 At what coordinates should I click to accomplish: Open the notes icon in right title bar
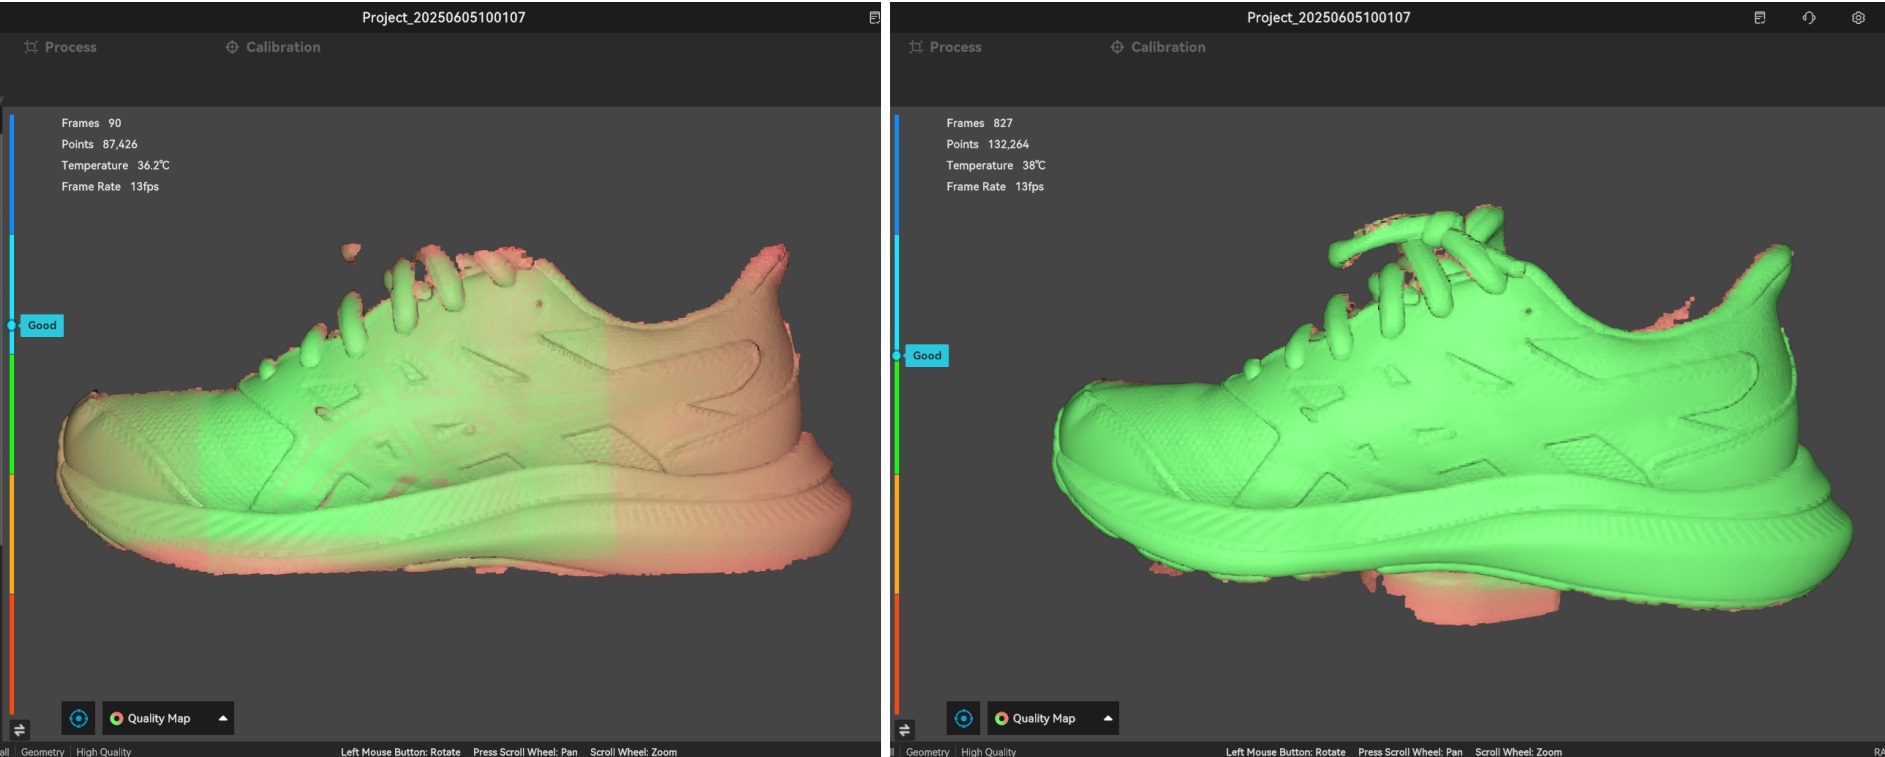1759,18
